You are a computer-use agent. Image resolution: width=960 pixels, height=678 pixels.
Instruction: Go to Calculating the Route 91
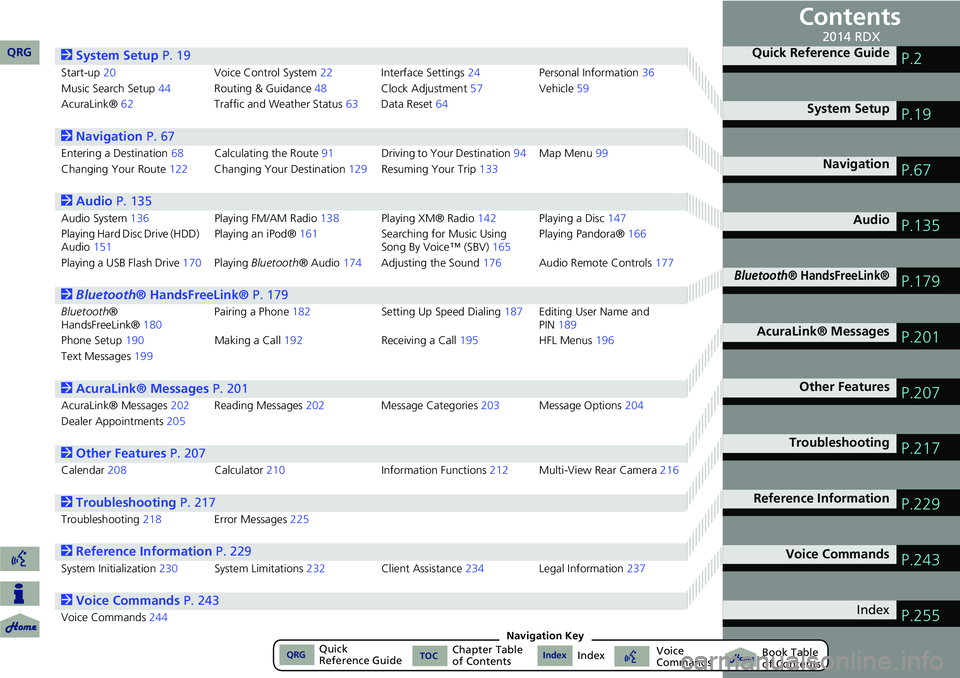[x=274, y=153]
